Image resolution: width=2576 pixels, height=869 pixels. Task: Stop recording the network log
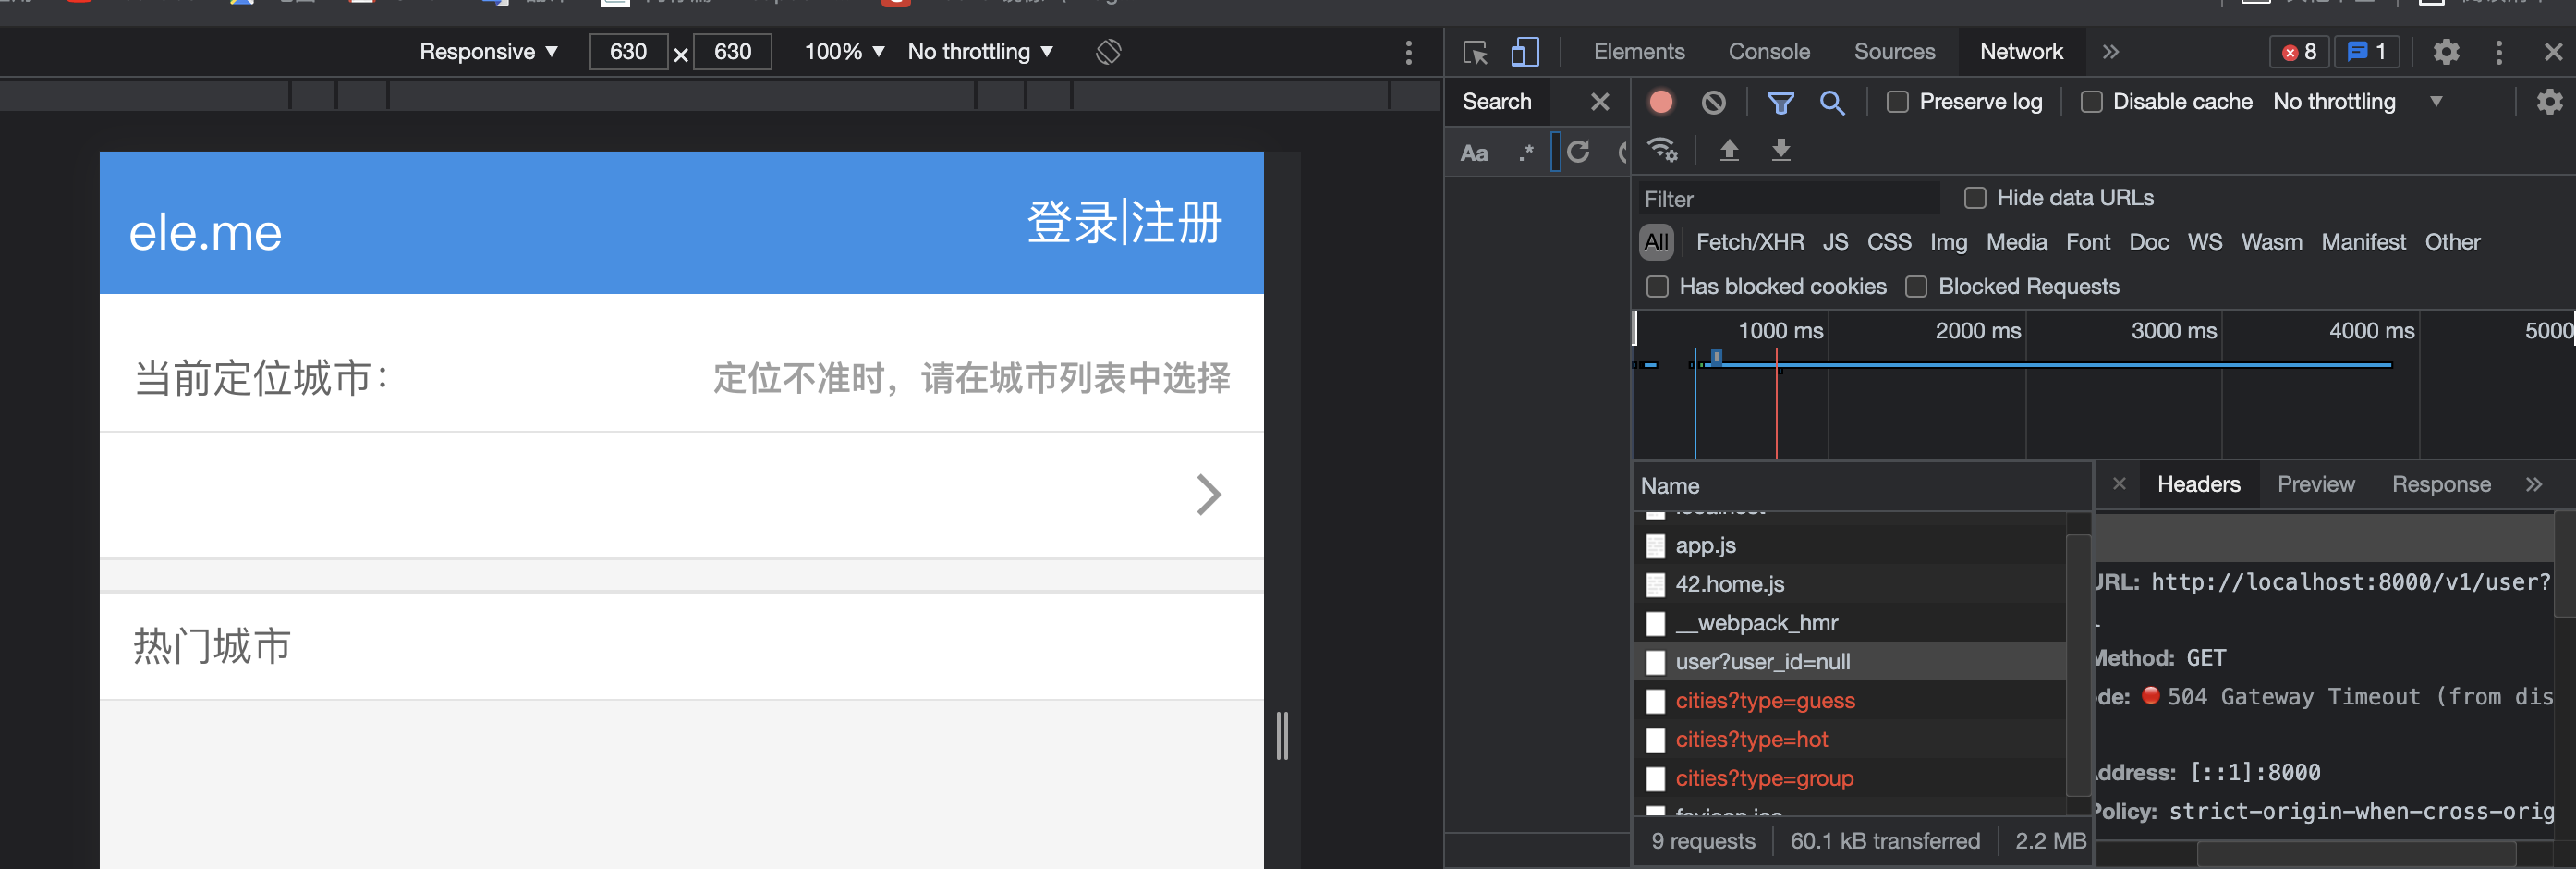(x=1661, y=102)
